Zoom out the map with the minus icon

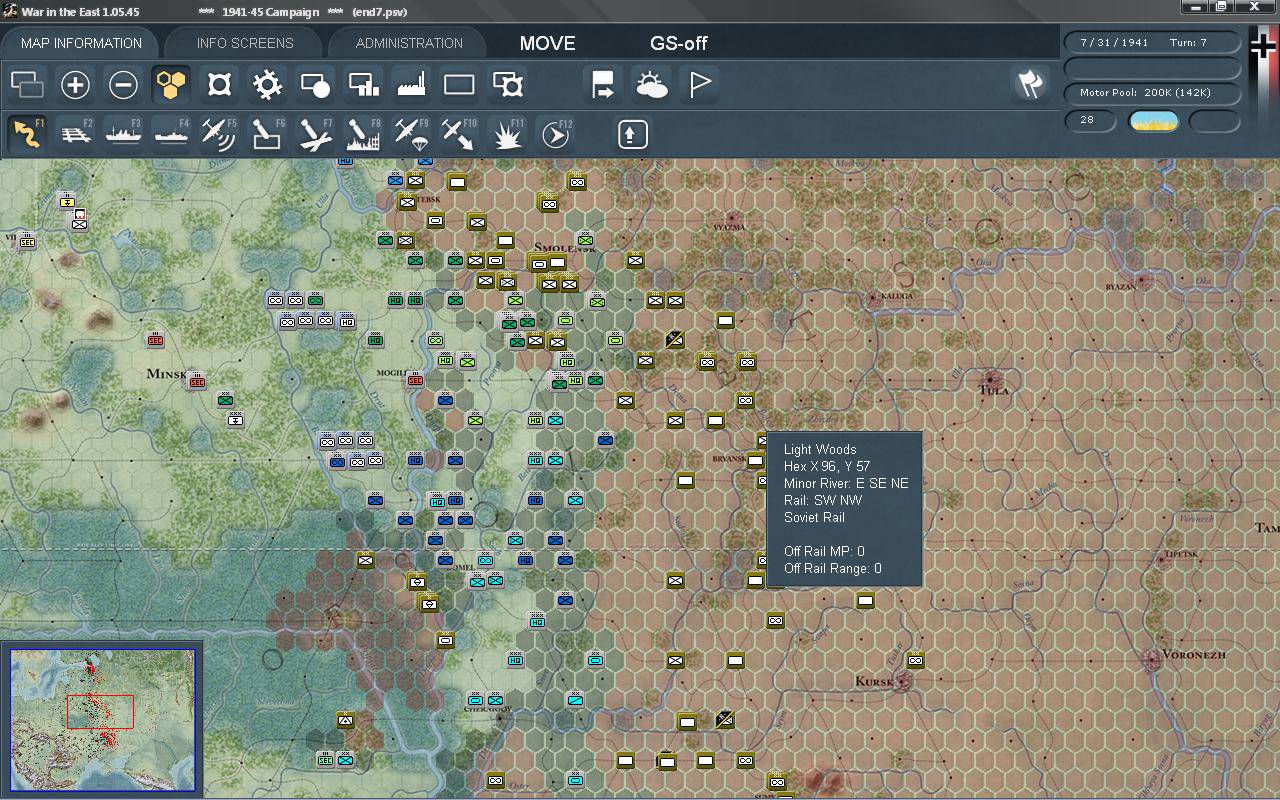123,85
